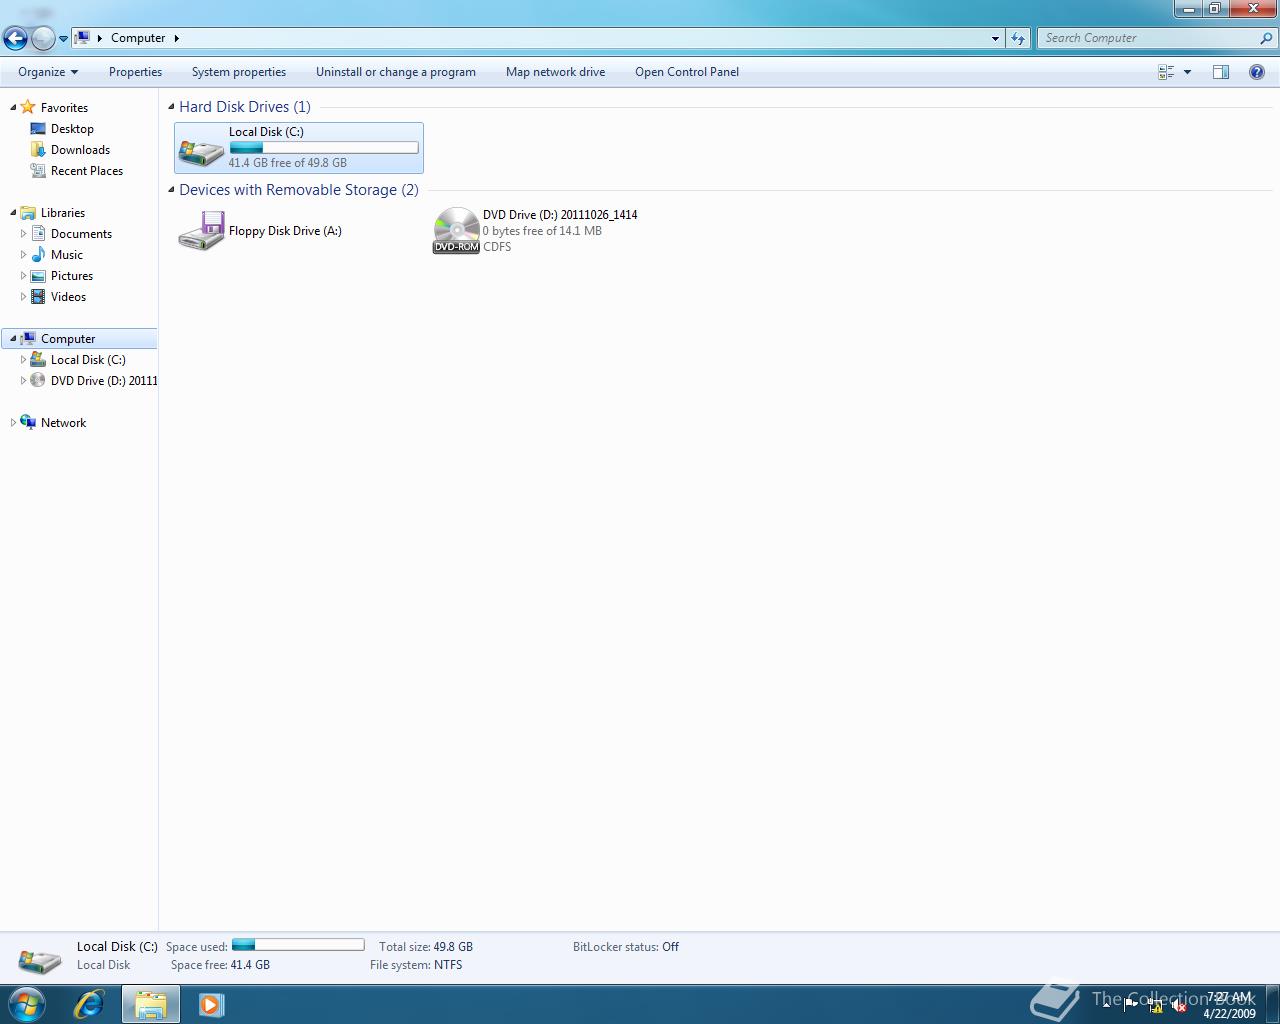This screenshot has width=1280, height=1024.
Task: Select DVD Drive (D:) in navigation tree
Action: tap(104, 381)
